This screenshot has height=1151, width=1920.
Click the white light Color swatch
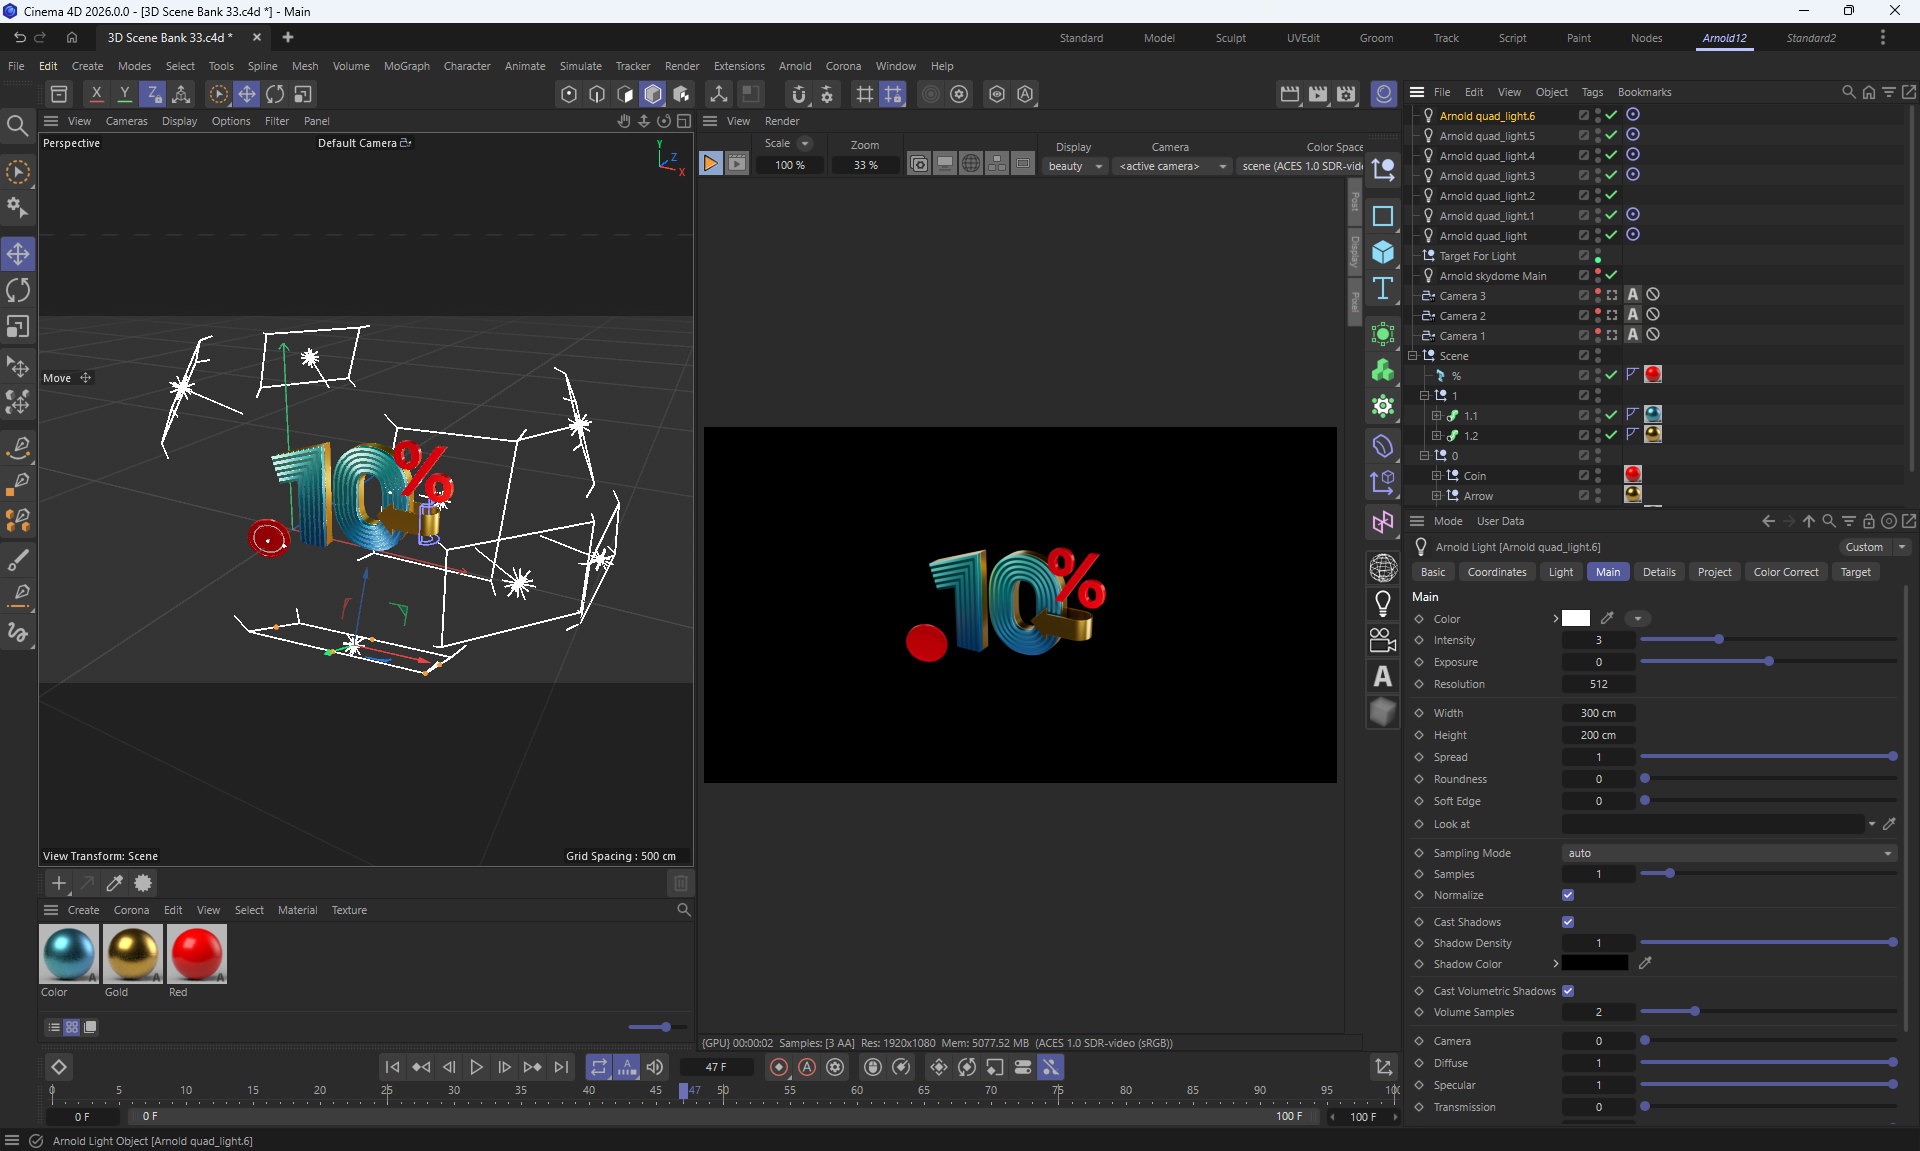[x=1576, y=619]
